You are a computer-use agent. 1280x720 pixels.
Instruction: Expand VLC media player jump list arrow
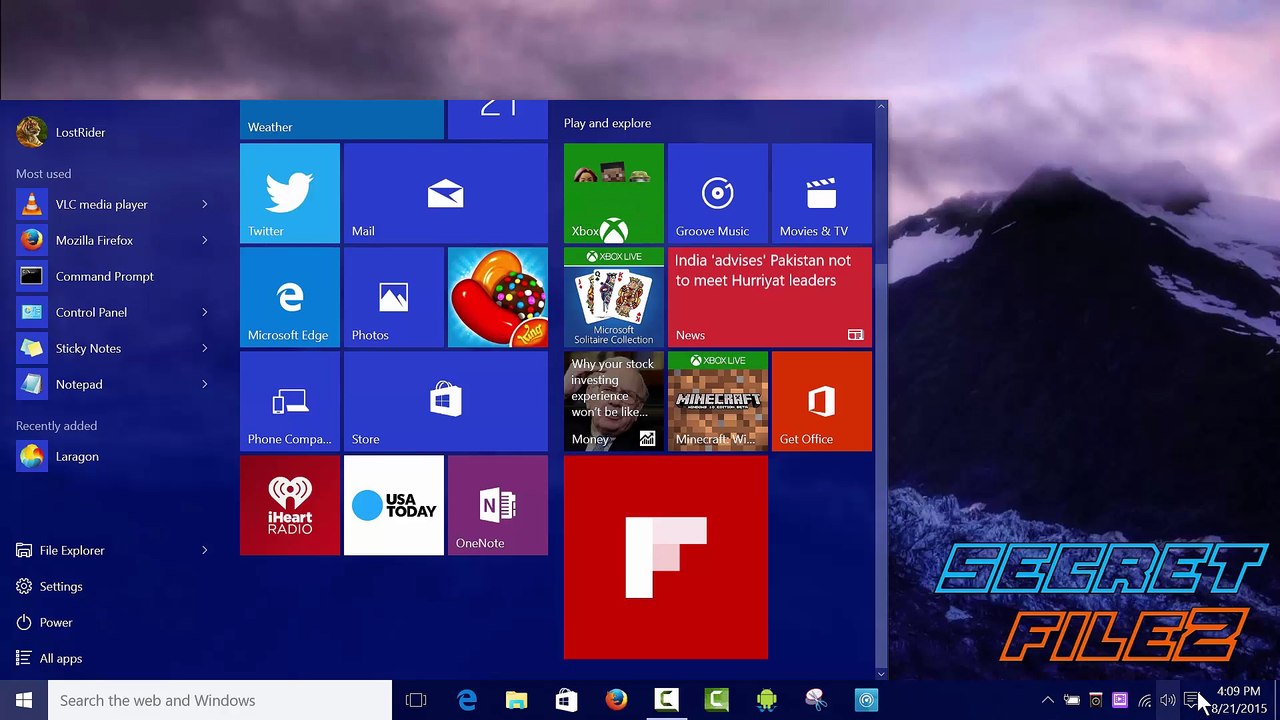(x=205, y=204)
